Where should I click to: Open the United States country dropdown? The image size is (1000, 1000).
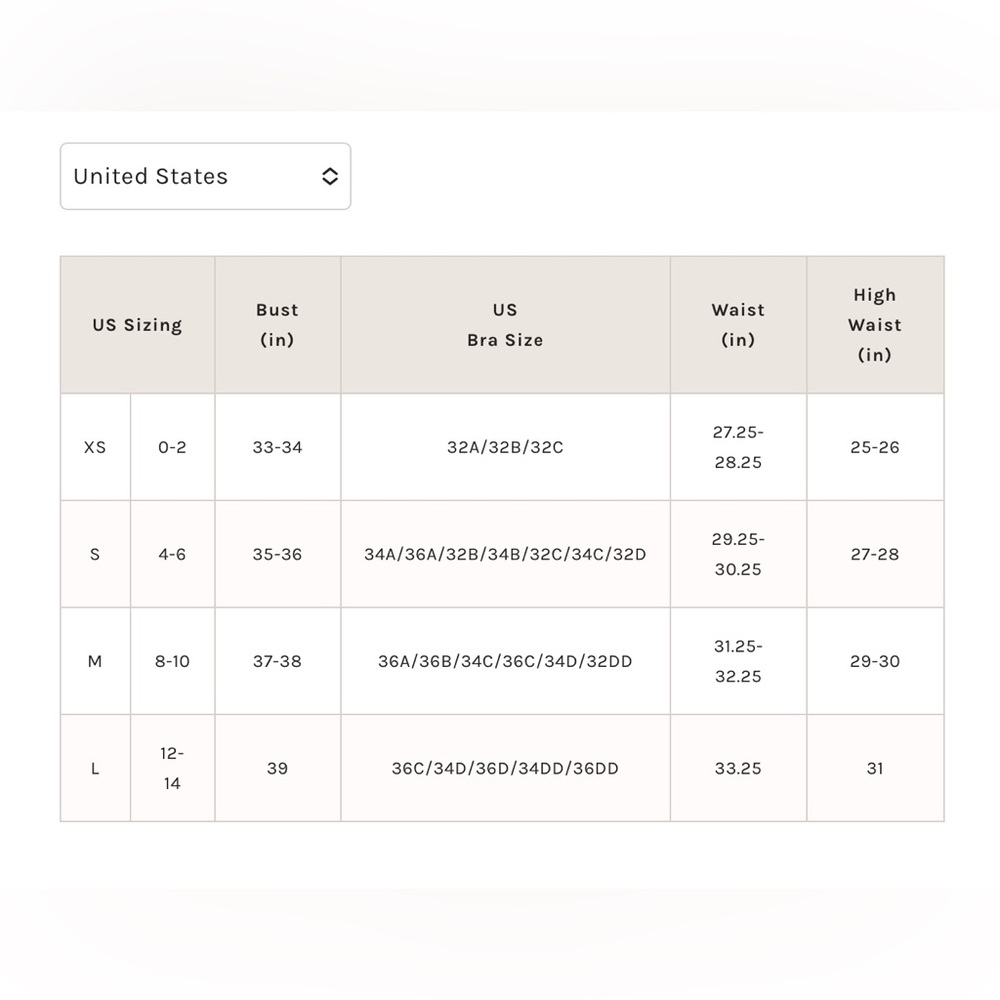205,176
